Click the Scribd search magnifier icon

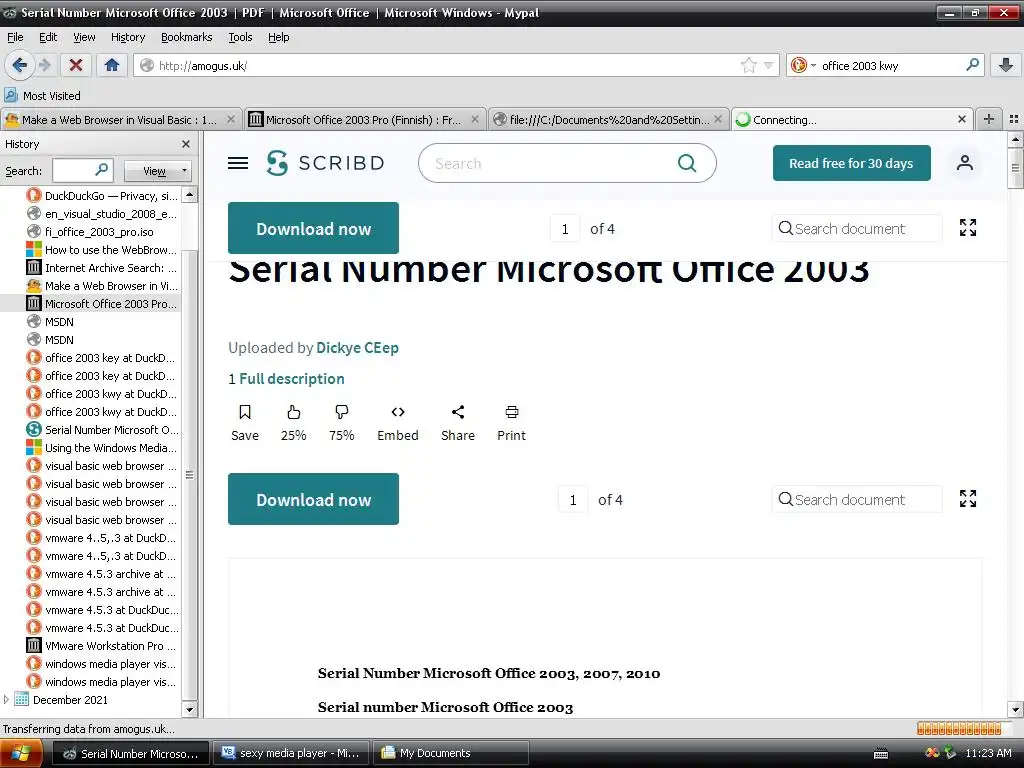click(687, 163)
